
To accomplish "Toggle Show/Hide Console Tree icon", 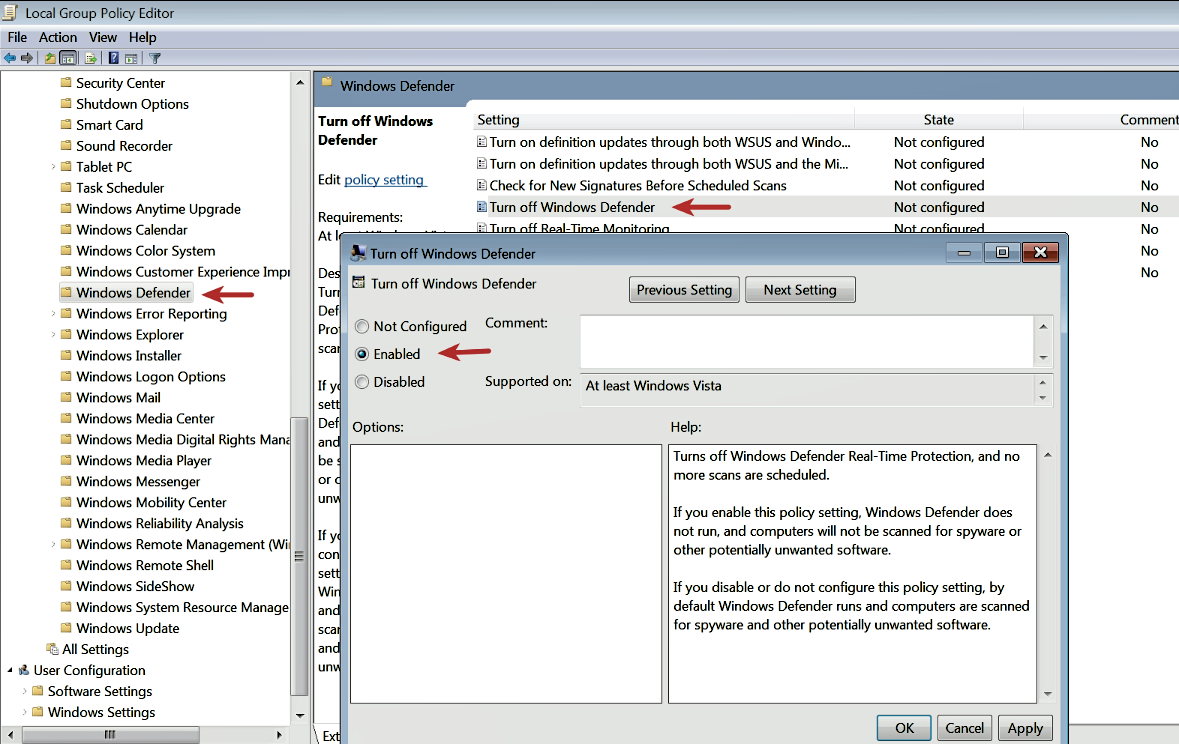I will pyautogui.click(x=68, y=58).
